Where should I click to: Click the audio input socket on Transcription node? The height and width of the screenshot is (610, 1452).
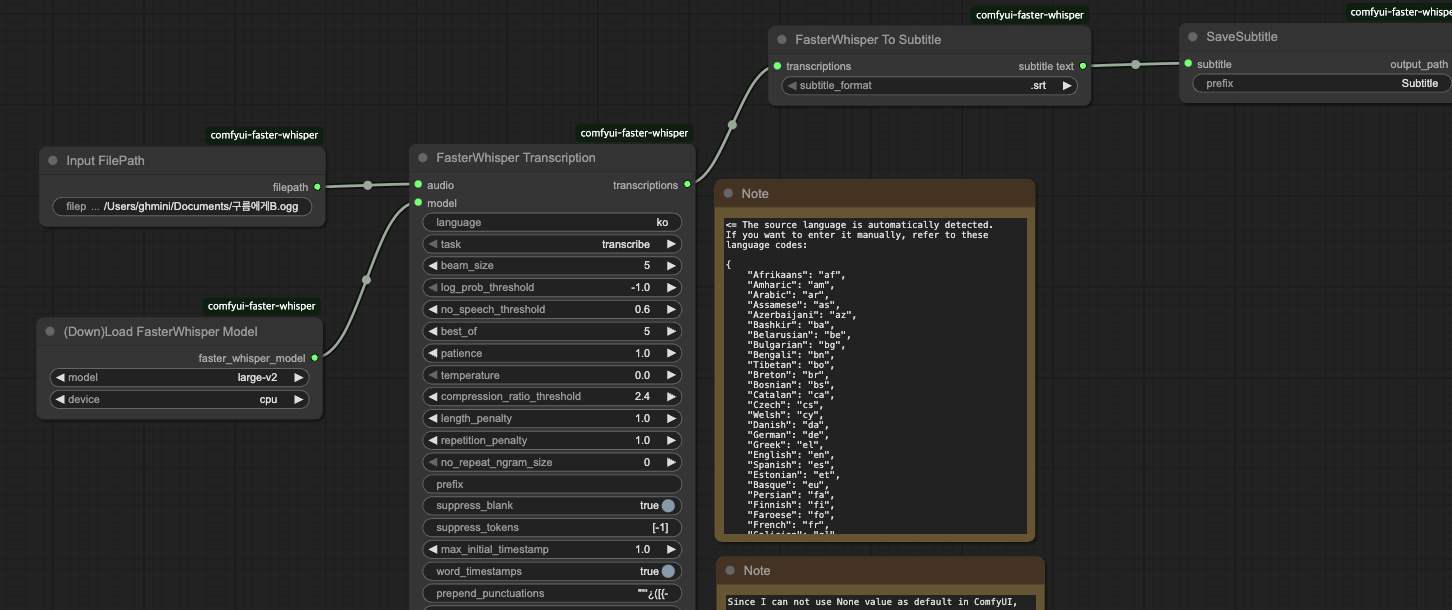point(419,185)
